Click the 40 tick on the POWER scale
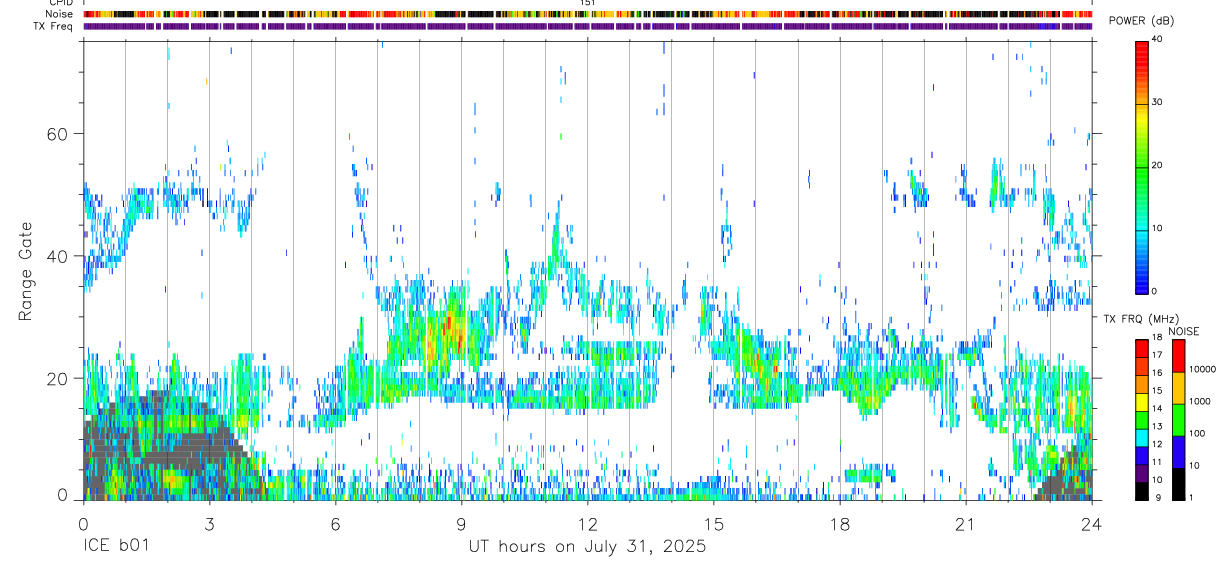This screenshot has width=1228, height=567. click(1157, 41)
